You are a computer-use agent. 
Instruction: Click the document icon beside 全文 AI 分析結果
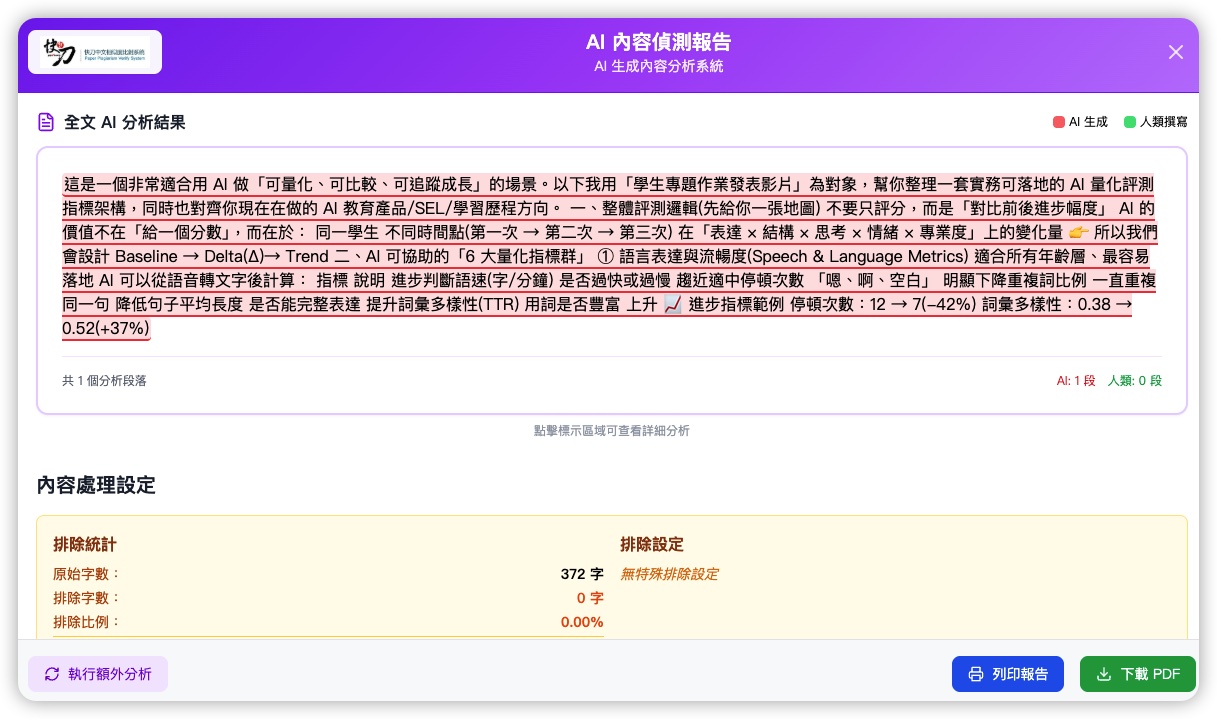[x=46, y=121]
